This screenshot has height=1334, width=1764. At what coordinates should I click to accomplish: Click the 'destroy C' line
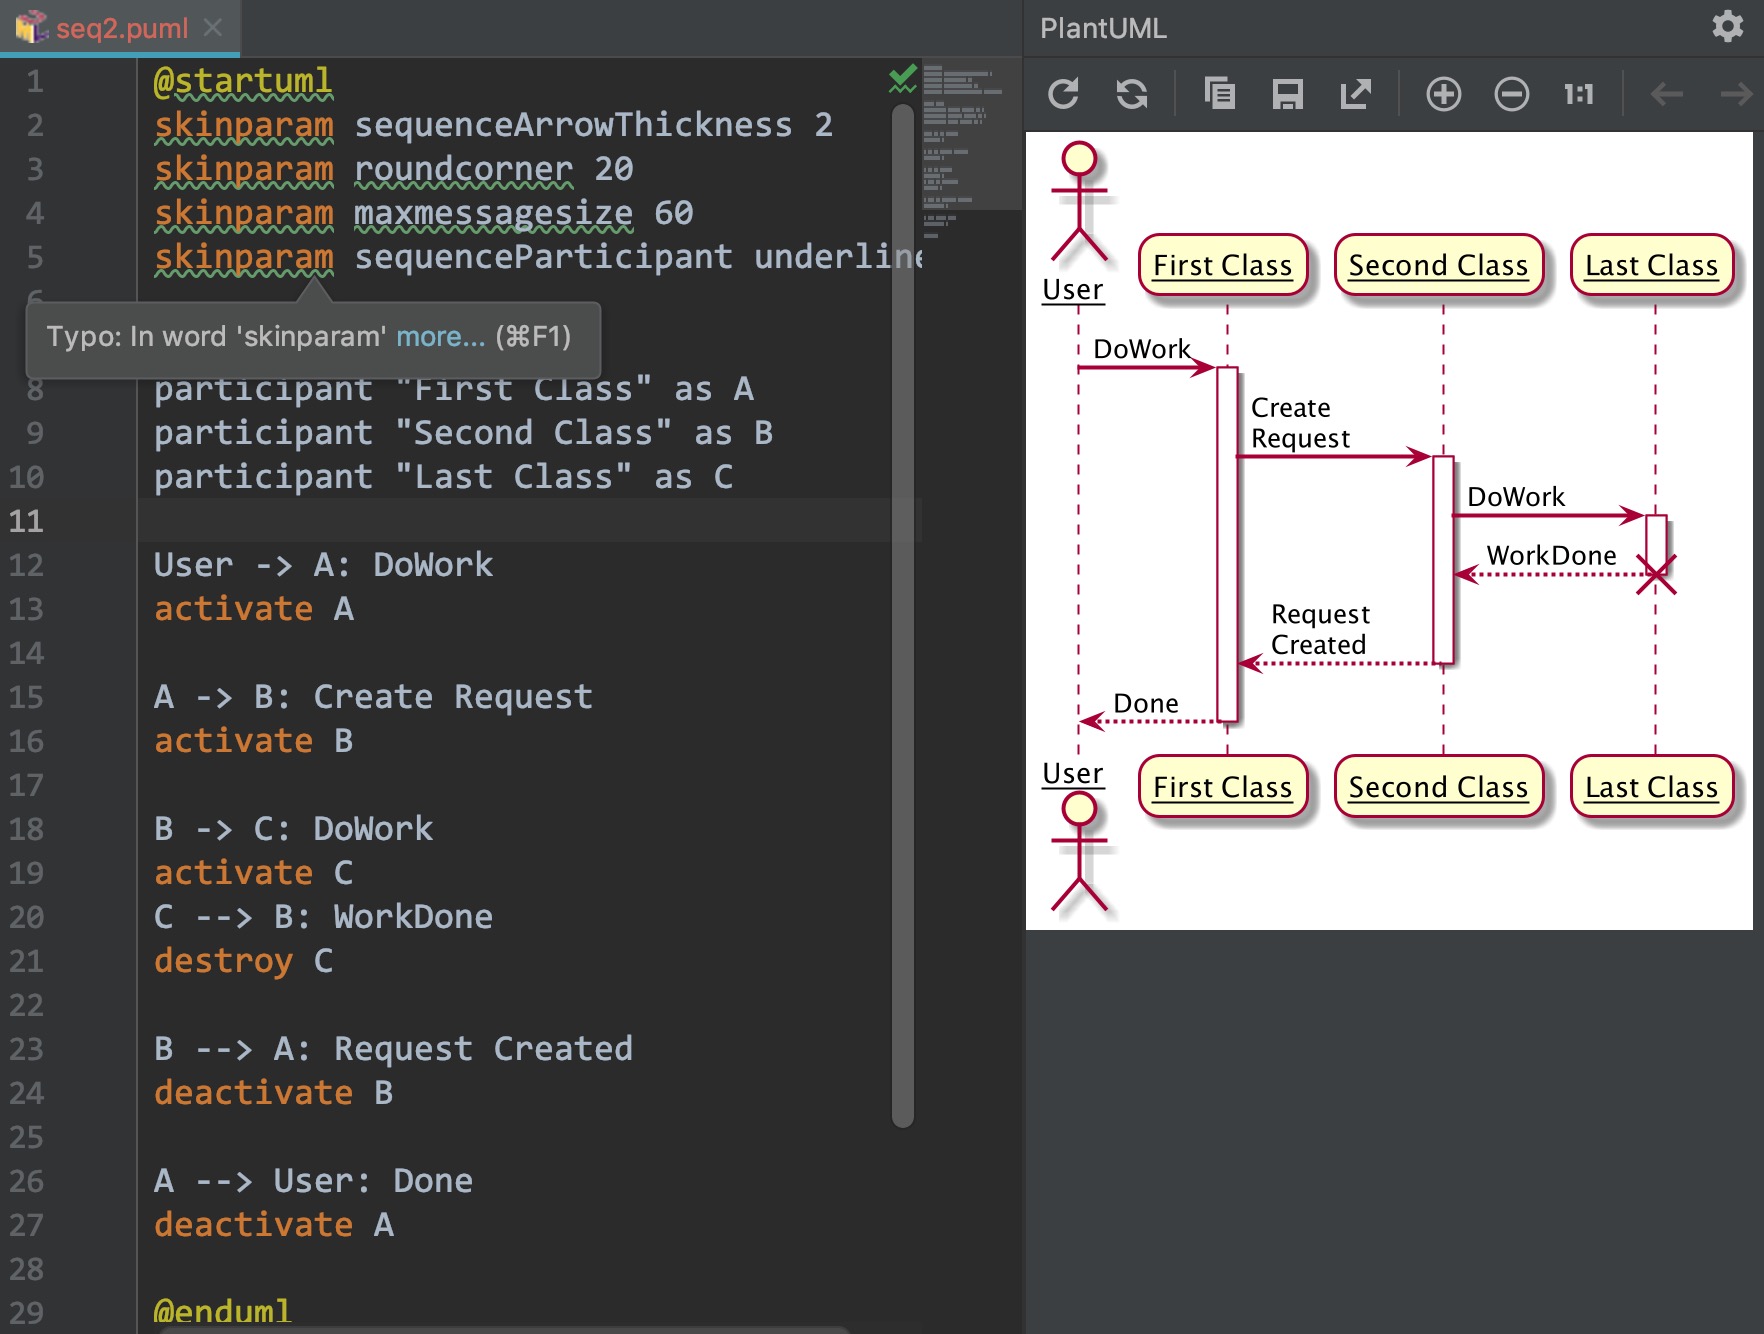tap(243, 961)
